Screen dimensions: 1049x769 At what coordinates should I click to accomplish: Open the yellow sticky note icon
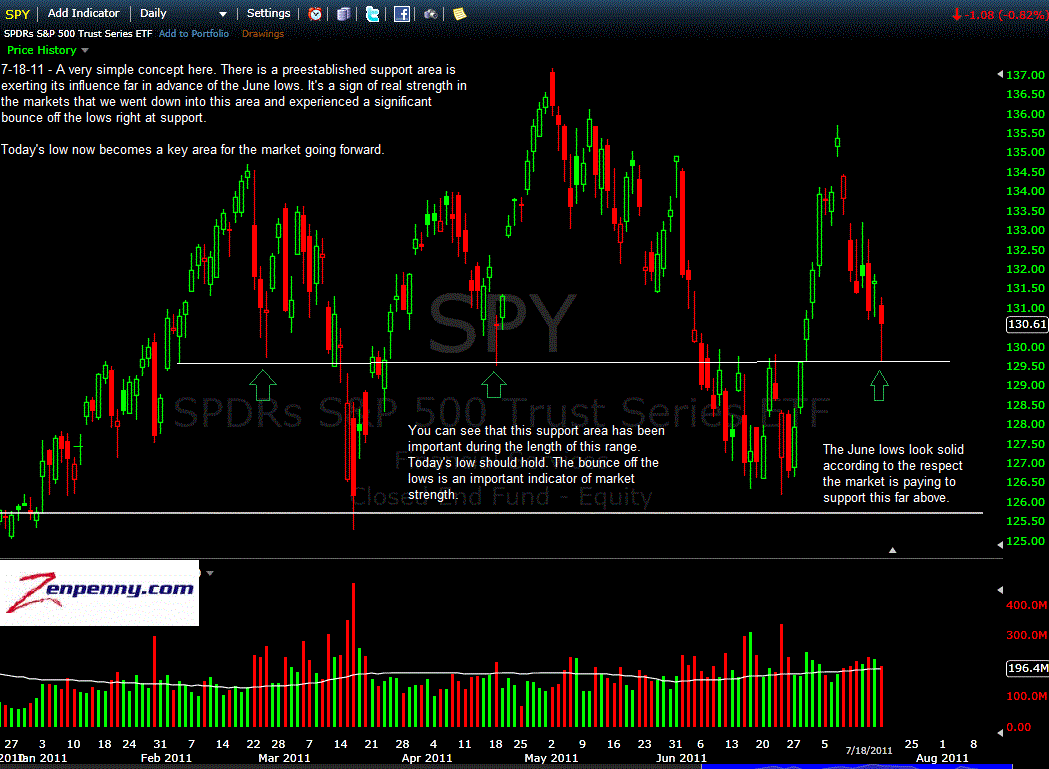click(460, 13)
